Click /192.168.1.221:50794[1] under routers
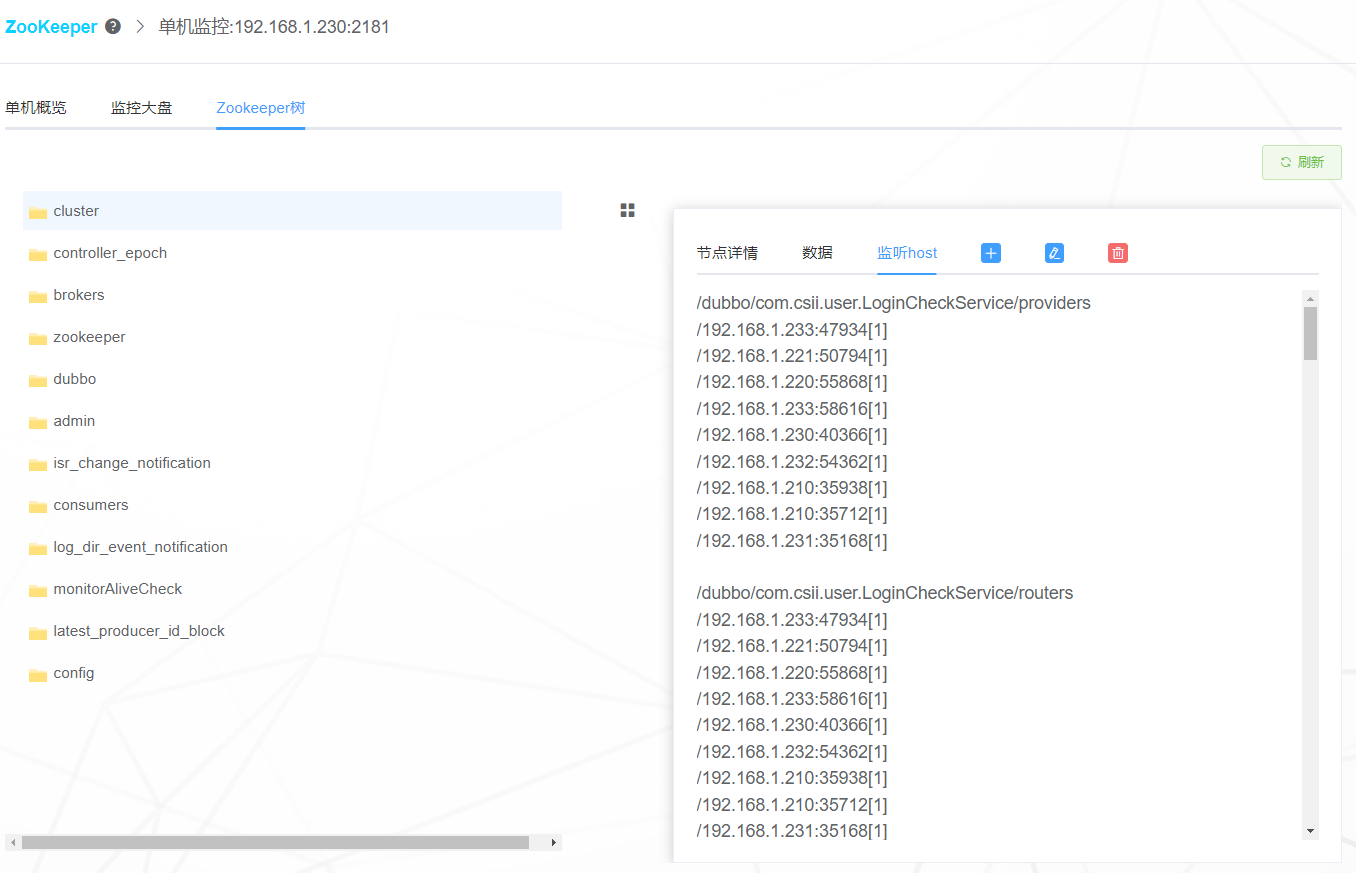Image resolution: width=1356 pixels, height=873 pixels. tap(792, 646)
